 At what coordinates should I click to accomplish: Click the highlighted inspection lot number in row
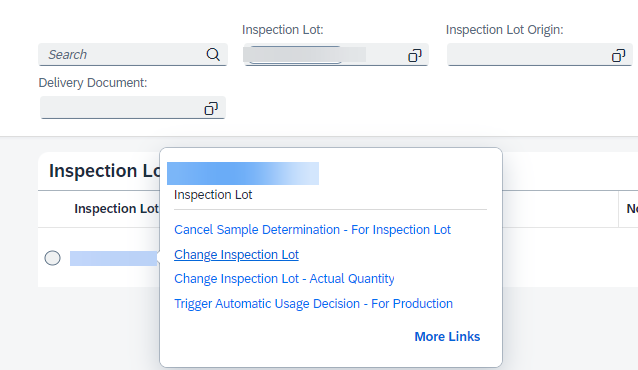(114, 258)
